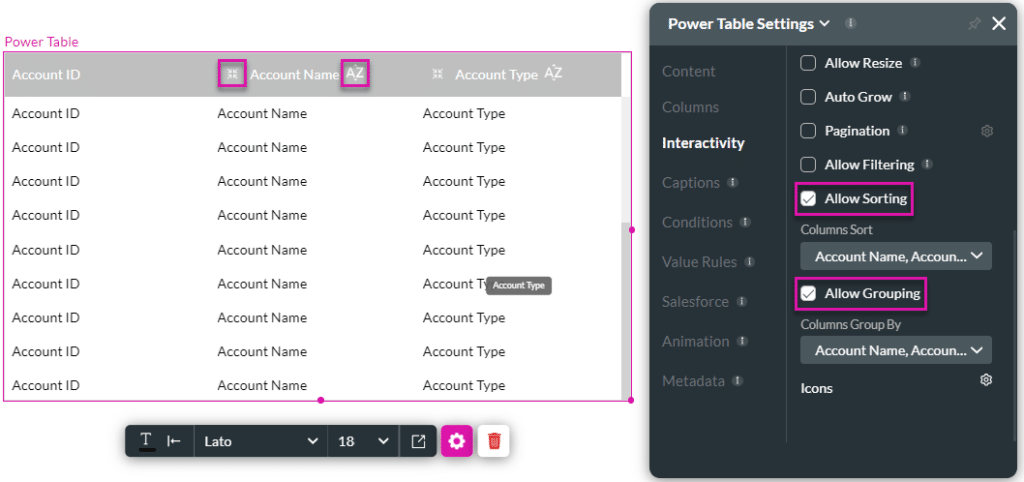Screen dimensions: 1024x482
Task: Select the text color underline tool
Action: click(146, 441)
